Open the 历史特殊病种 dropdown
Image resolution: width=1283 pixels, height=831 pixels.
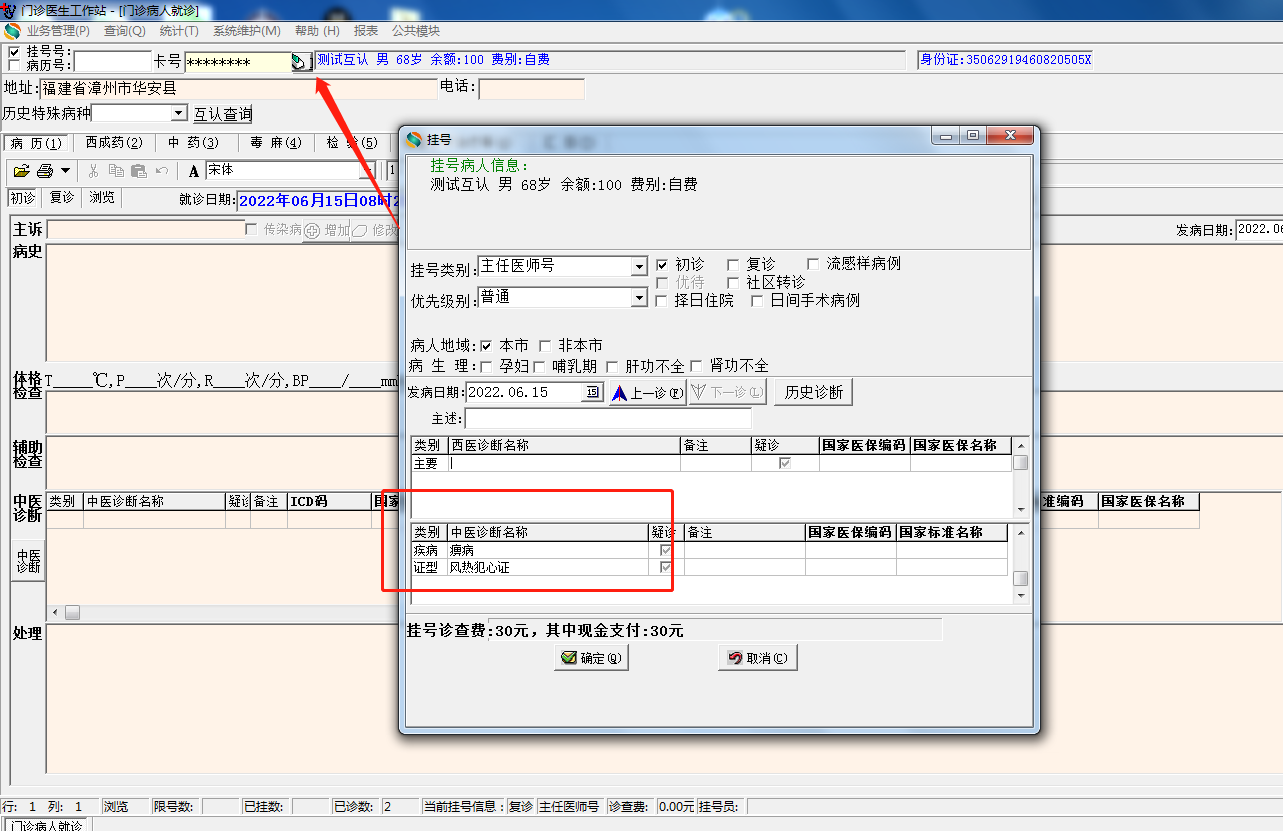point(179,114)
